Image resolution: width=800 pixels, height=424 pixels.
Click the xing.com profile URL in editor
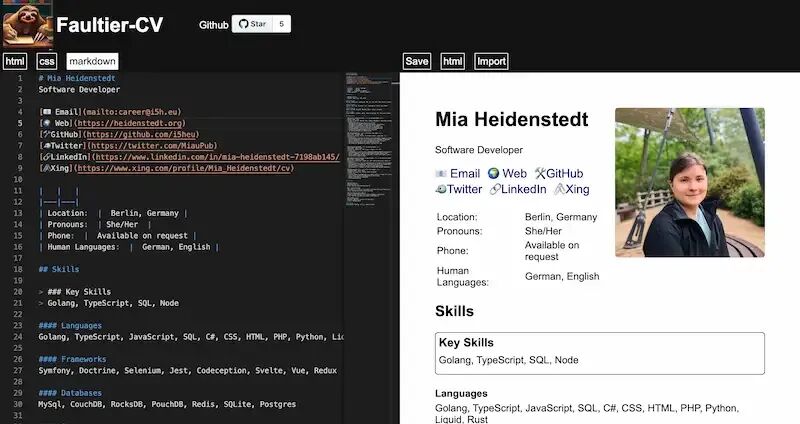pyautogui.click(x=184, y=168)
